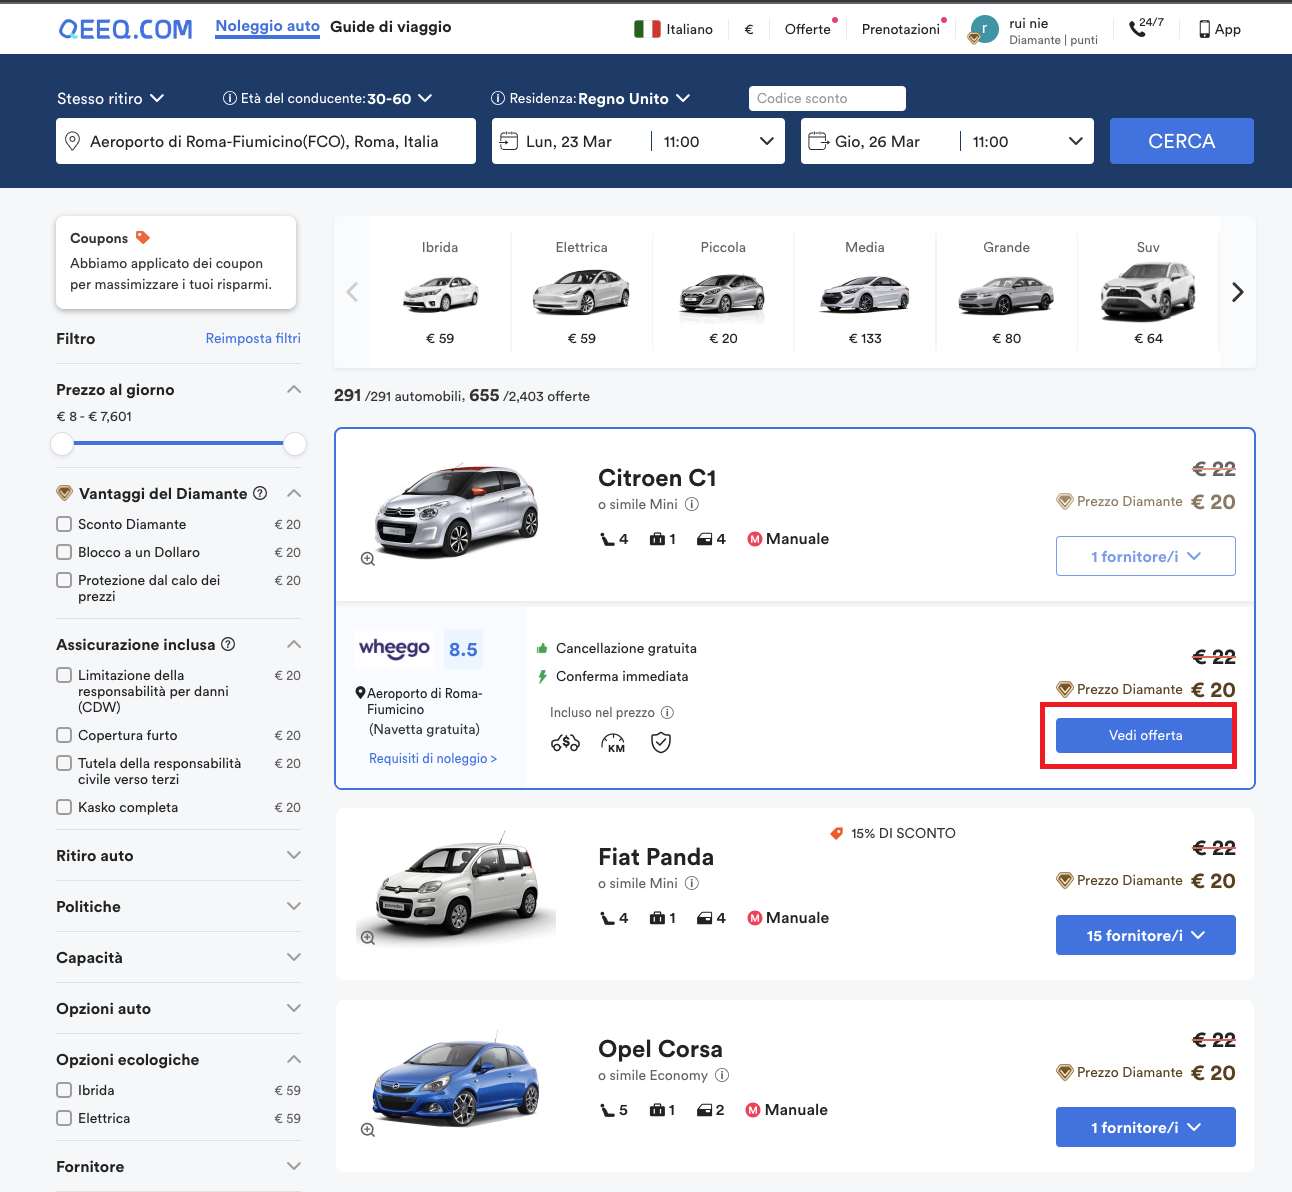Open the Guide di viaggio tab
The height and width of the screenshot is (1192, 1292).
[391, 27]
